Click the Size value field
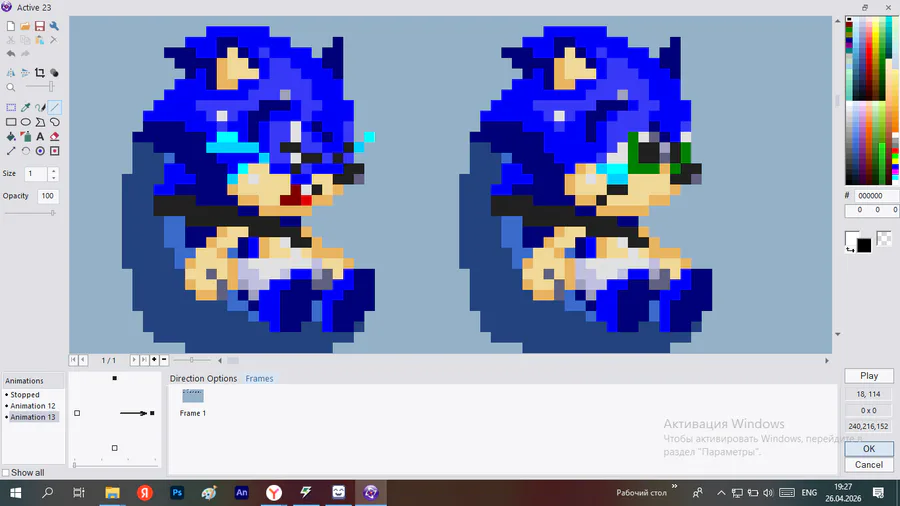The width and height of the screenshot is (900, 506). (36, 174)
